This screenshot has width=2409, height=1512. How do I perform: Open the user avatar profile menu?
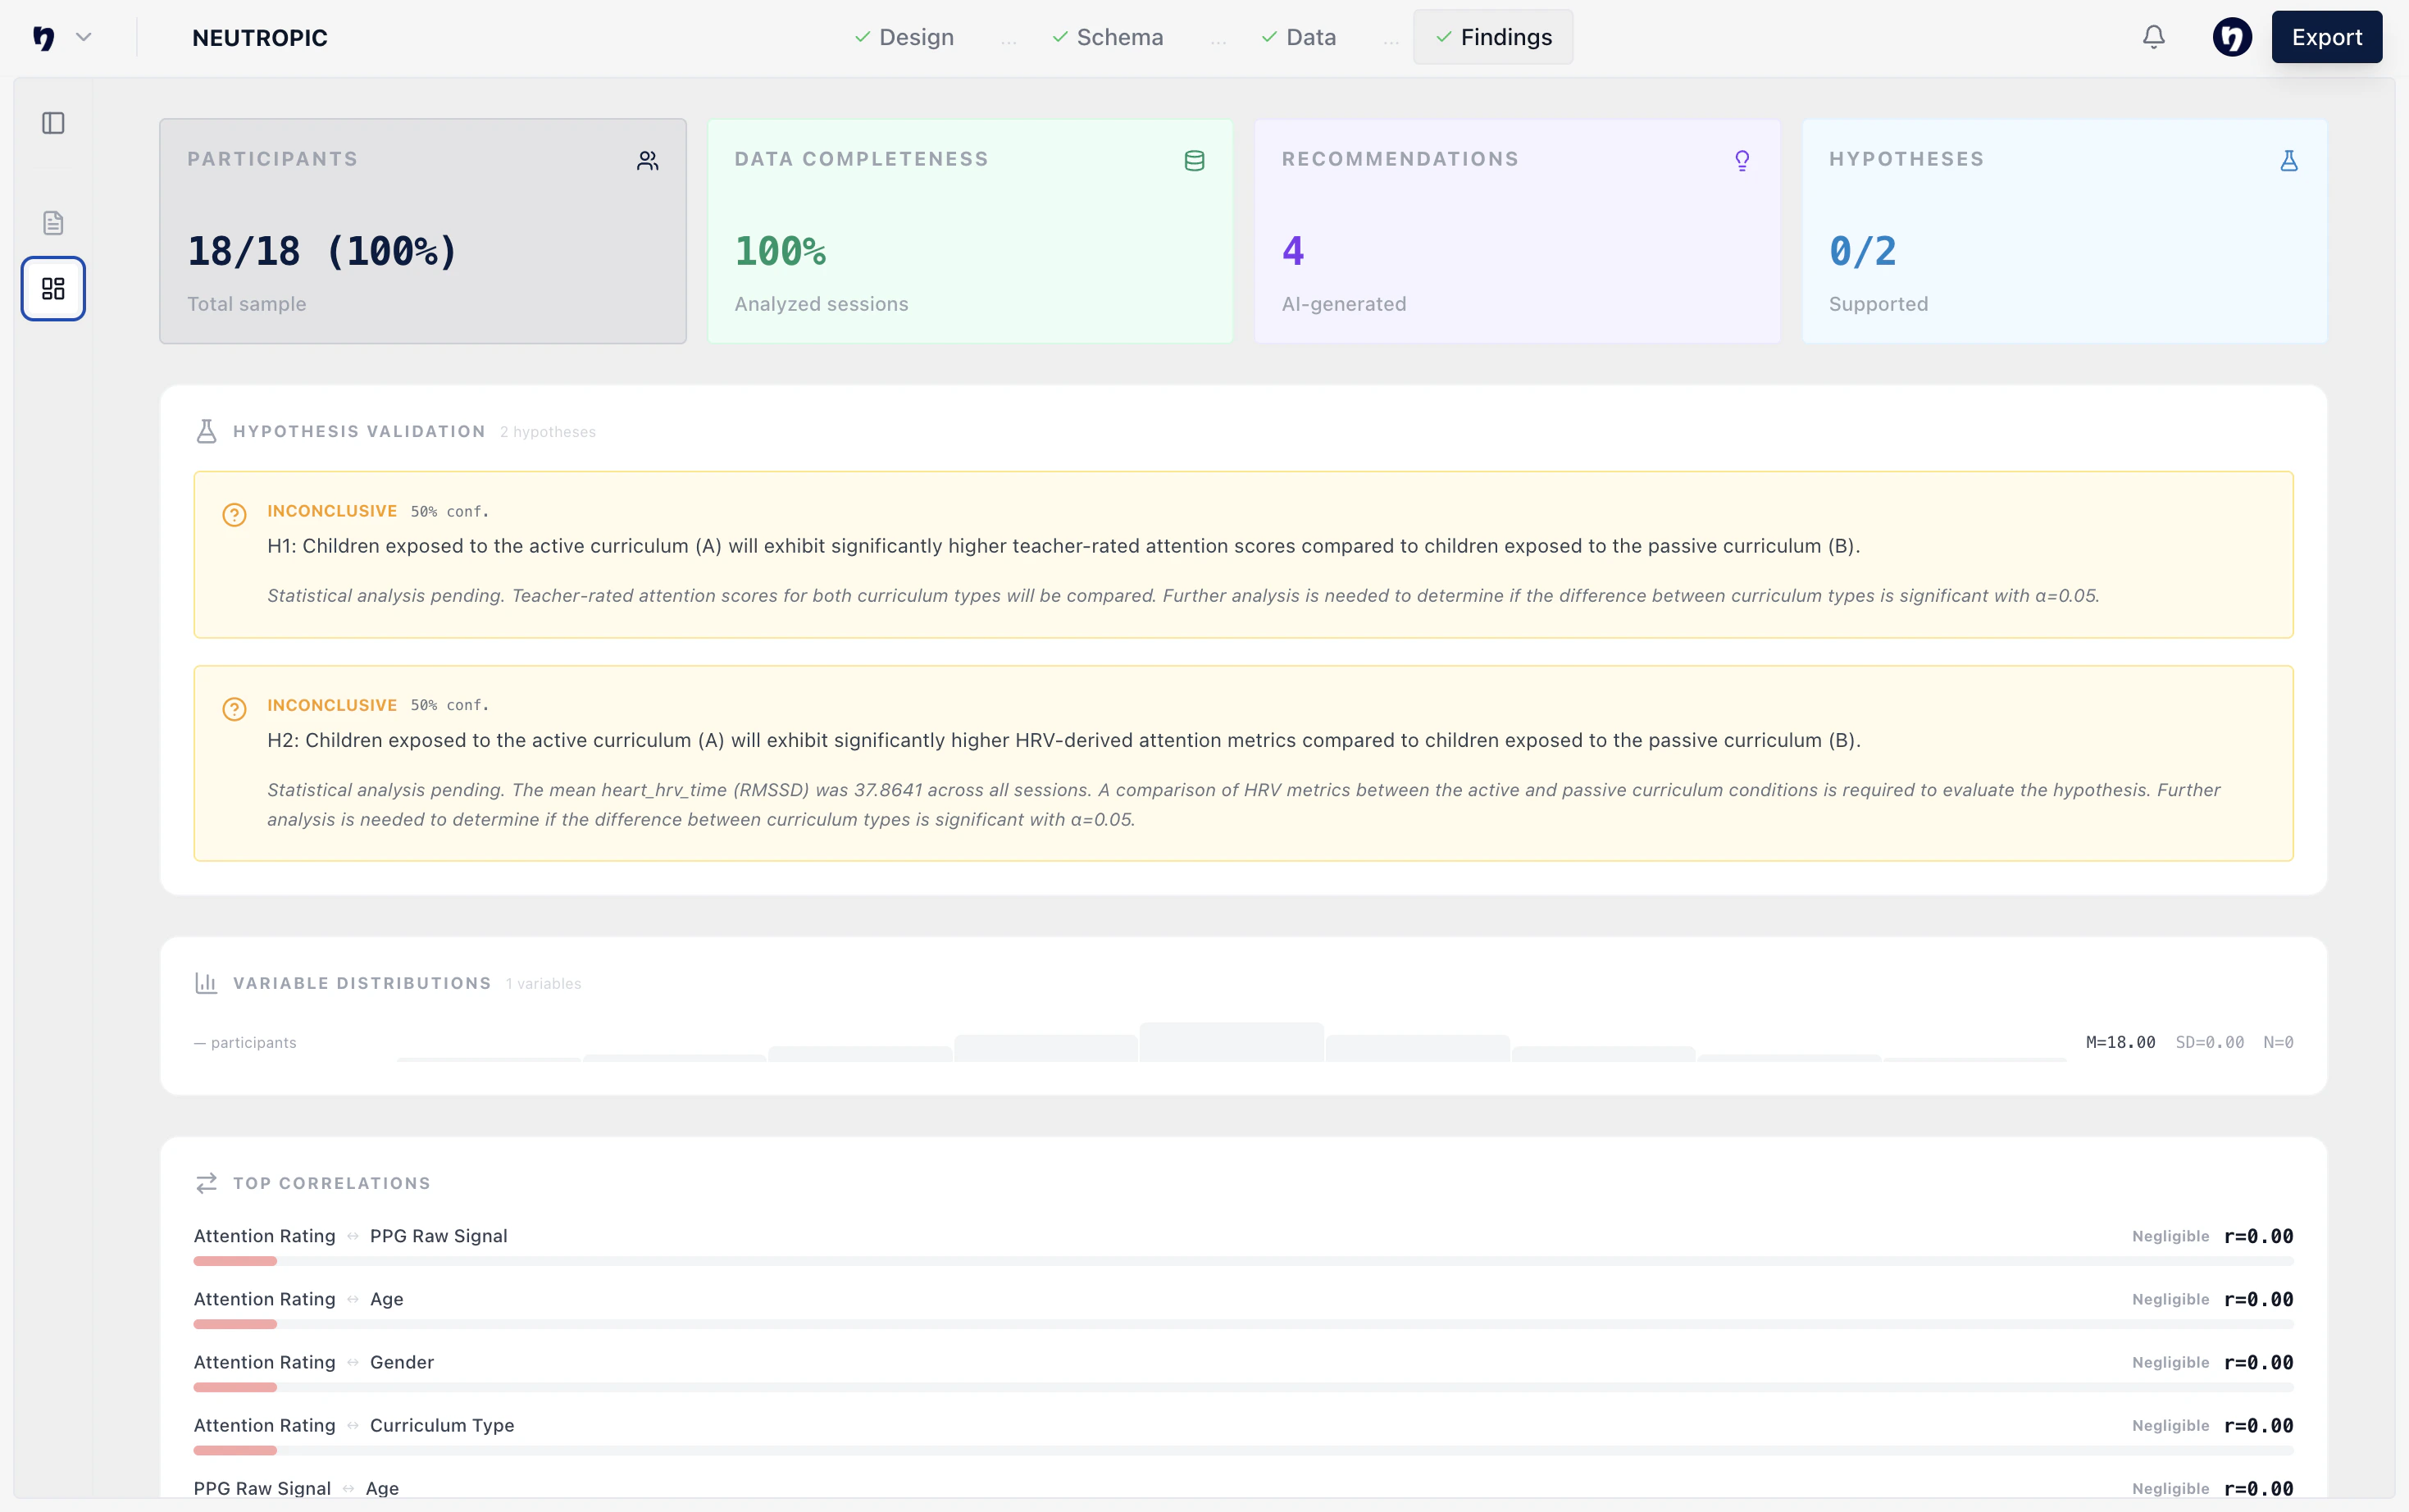(x=2231, y=37)
